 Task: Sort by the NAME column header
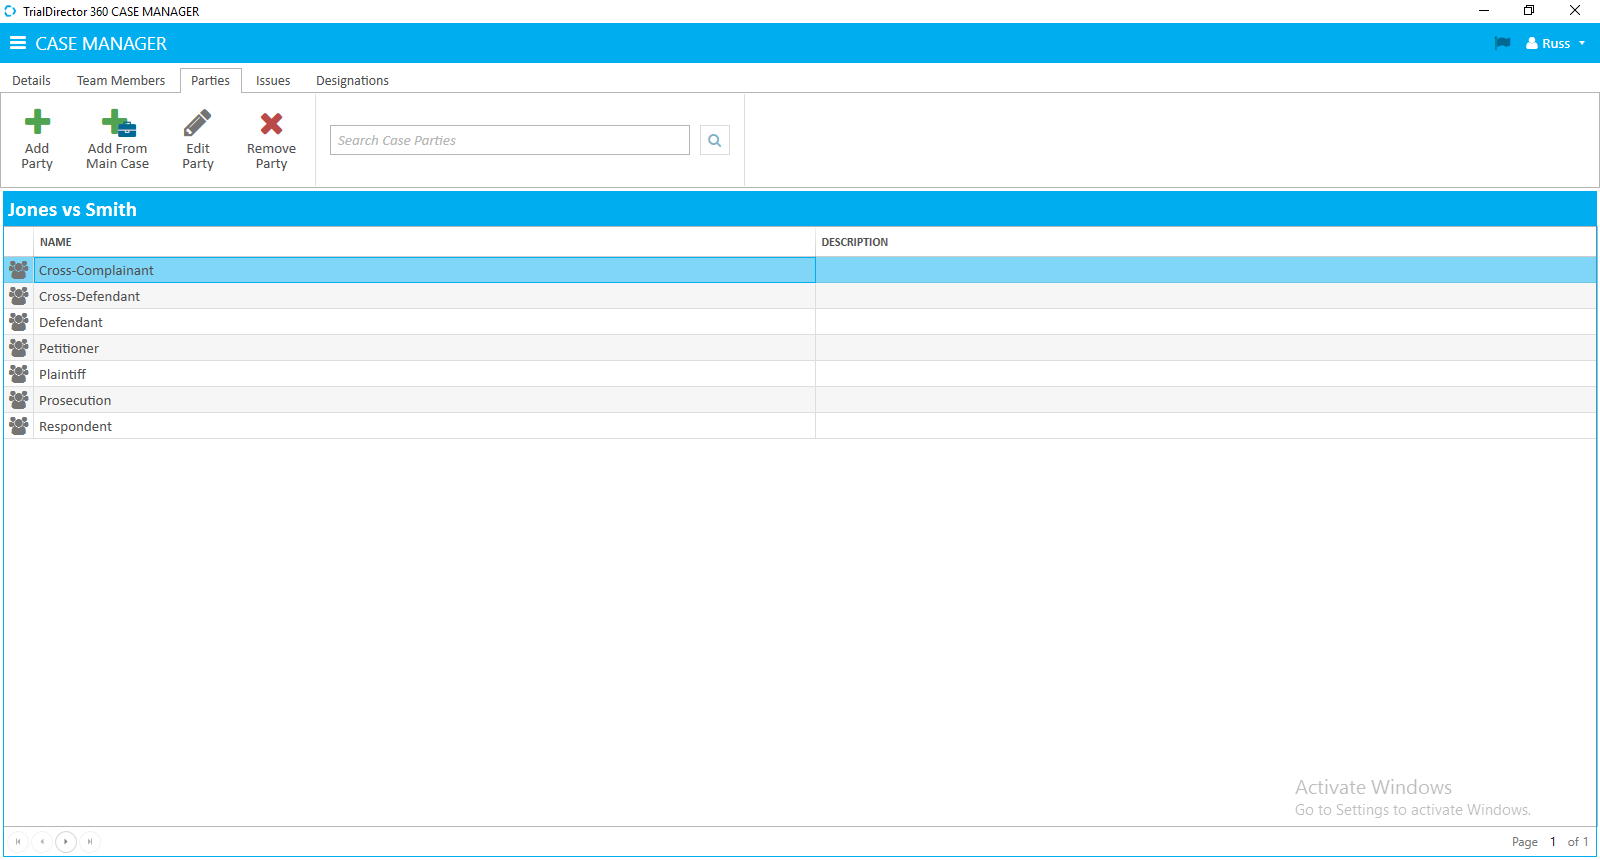[x=424, y=242]
